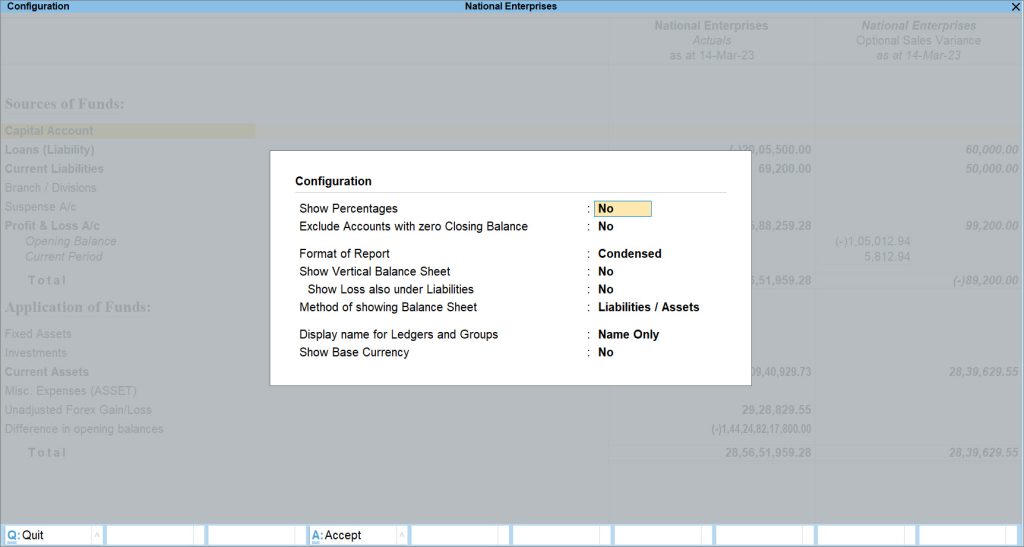
Task: Close the Configuration window with X
Action: [1016, 7]
